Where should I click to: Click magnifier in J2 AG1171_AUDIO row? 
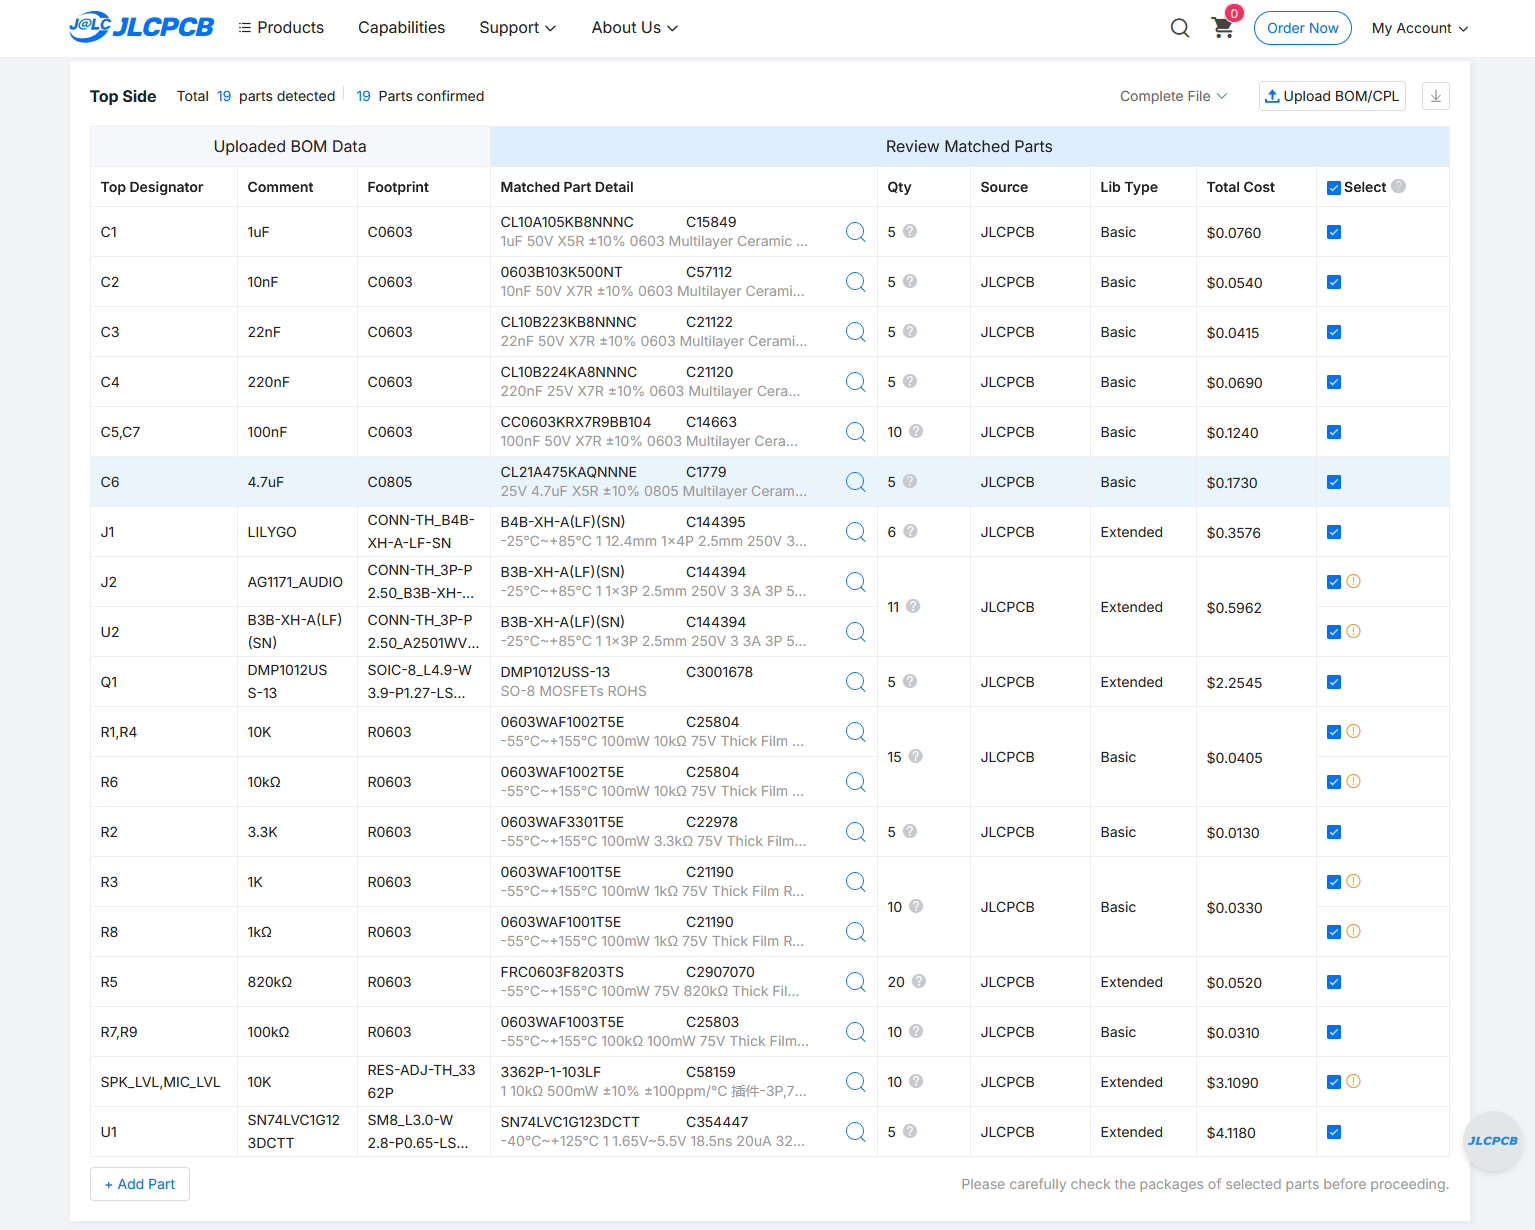tap(856, 582)
